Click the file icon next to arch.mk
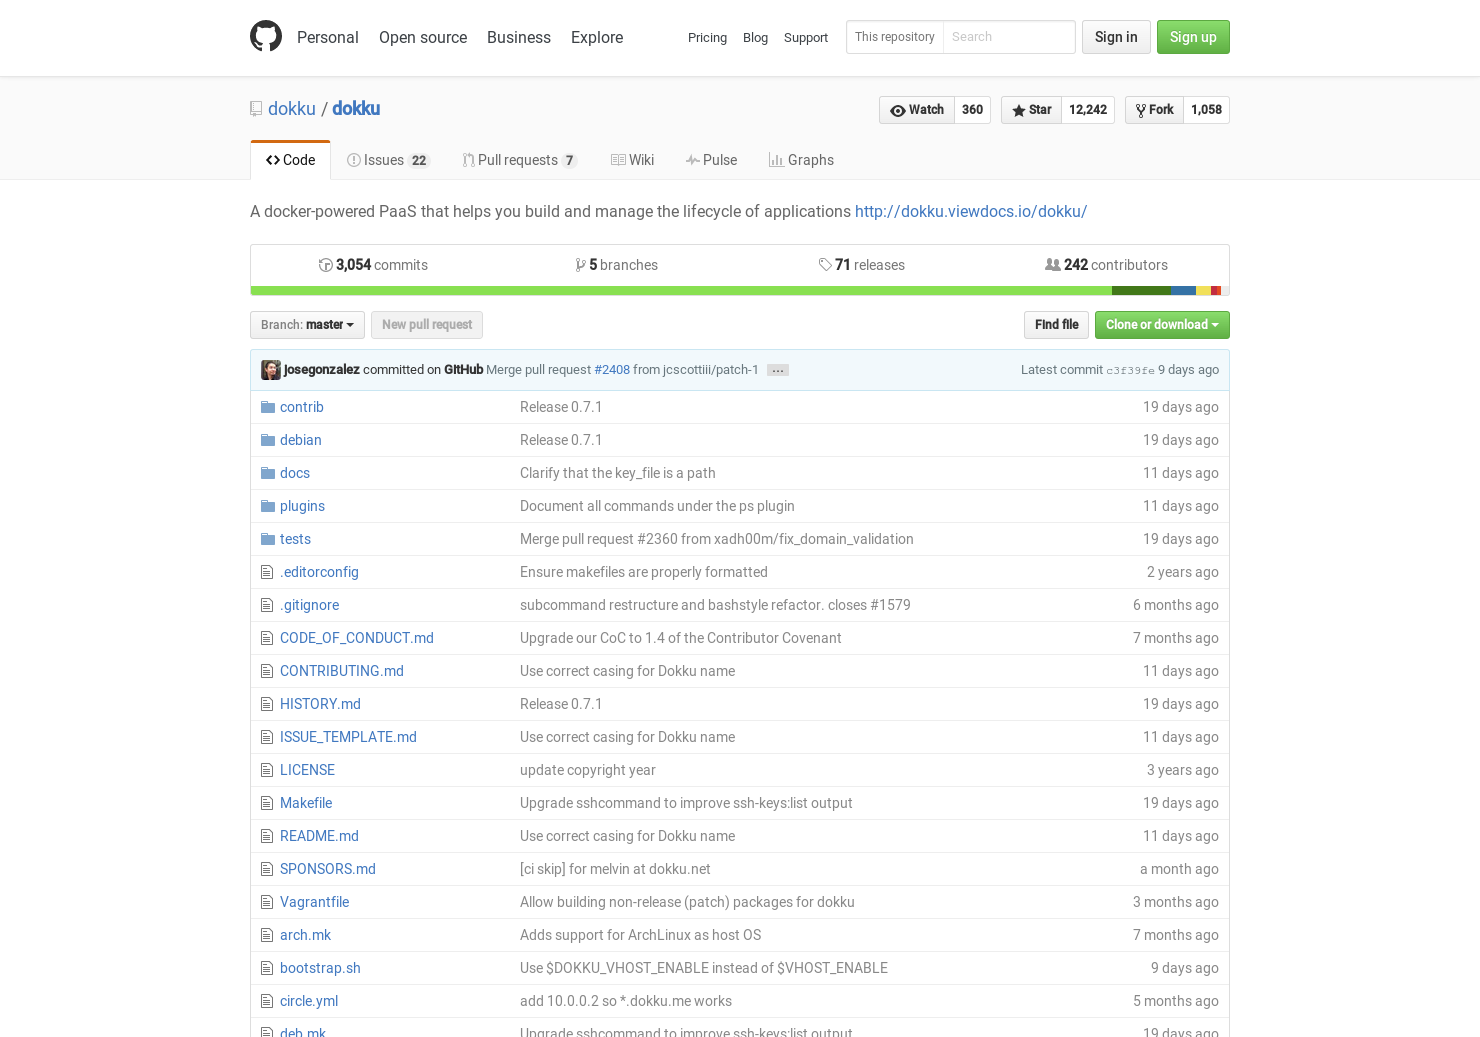The height and width of the screenshot is (1037, 1480). pyautogui.click(x=267, y=935)
